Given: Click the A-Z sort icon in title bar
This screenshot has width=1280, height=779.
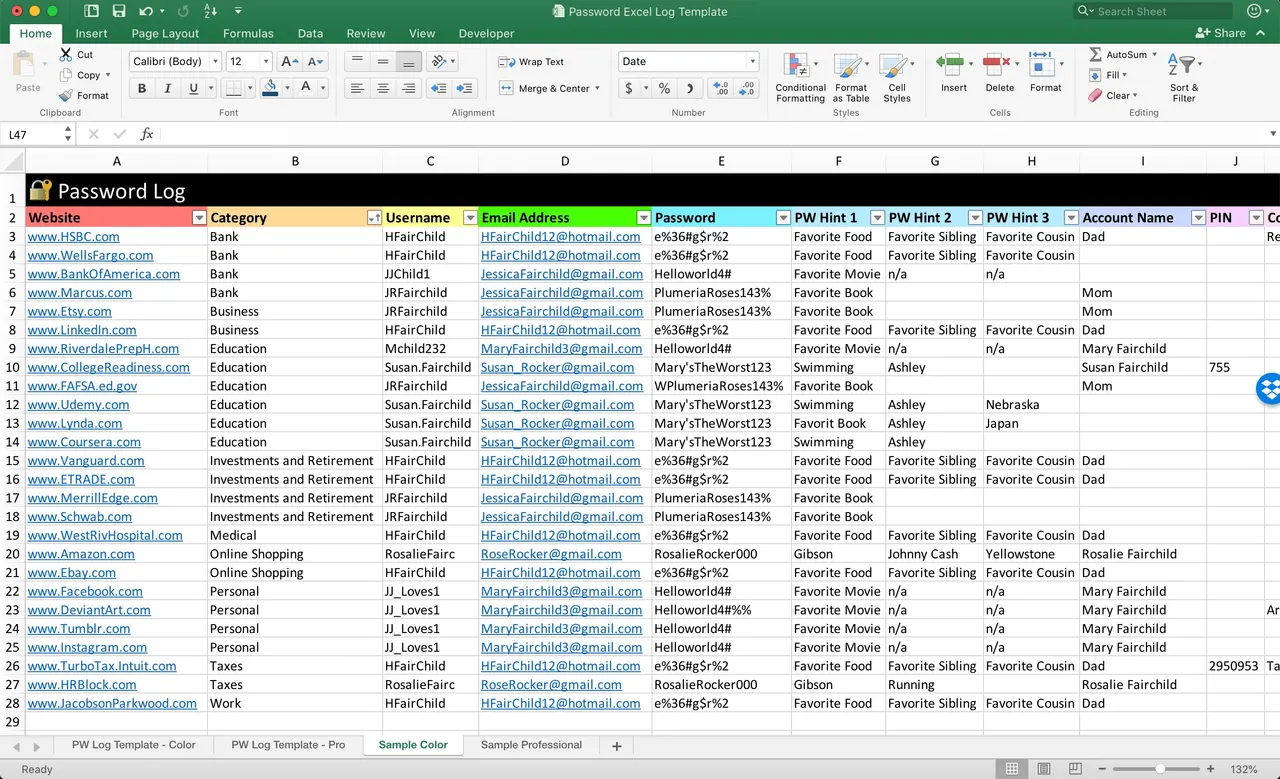Looking at the screenshot, I should [x=210, y=11].
